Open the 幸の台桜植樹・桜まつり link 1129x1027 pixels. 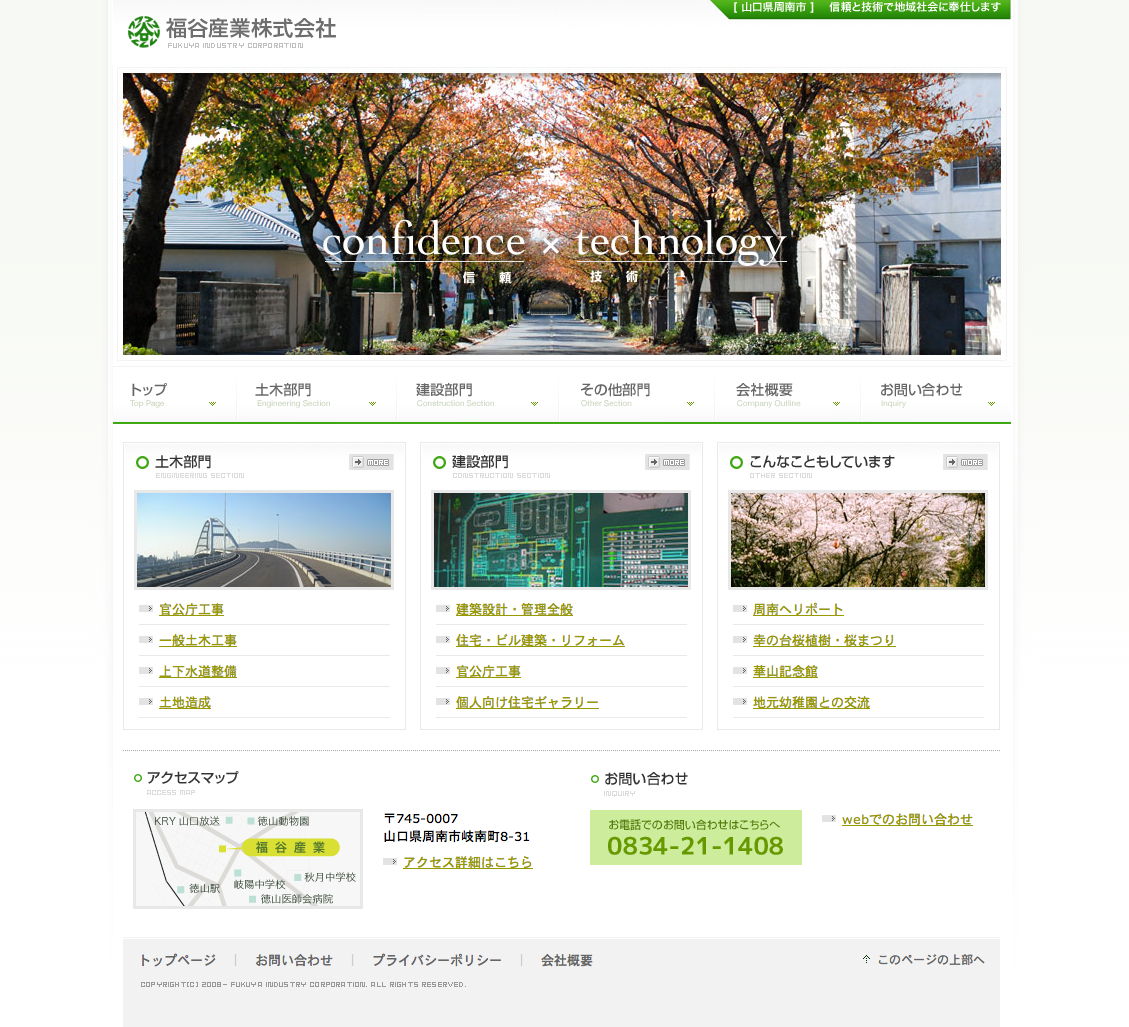824,640
